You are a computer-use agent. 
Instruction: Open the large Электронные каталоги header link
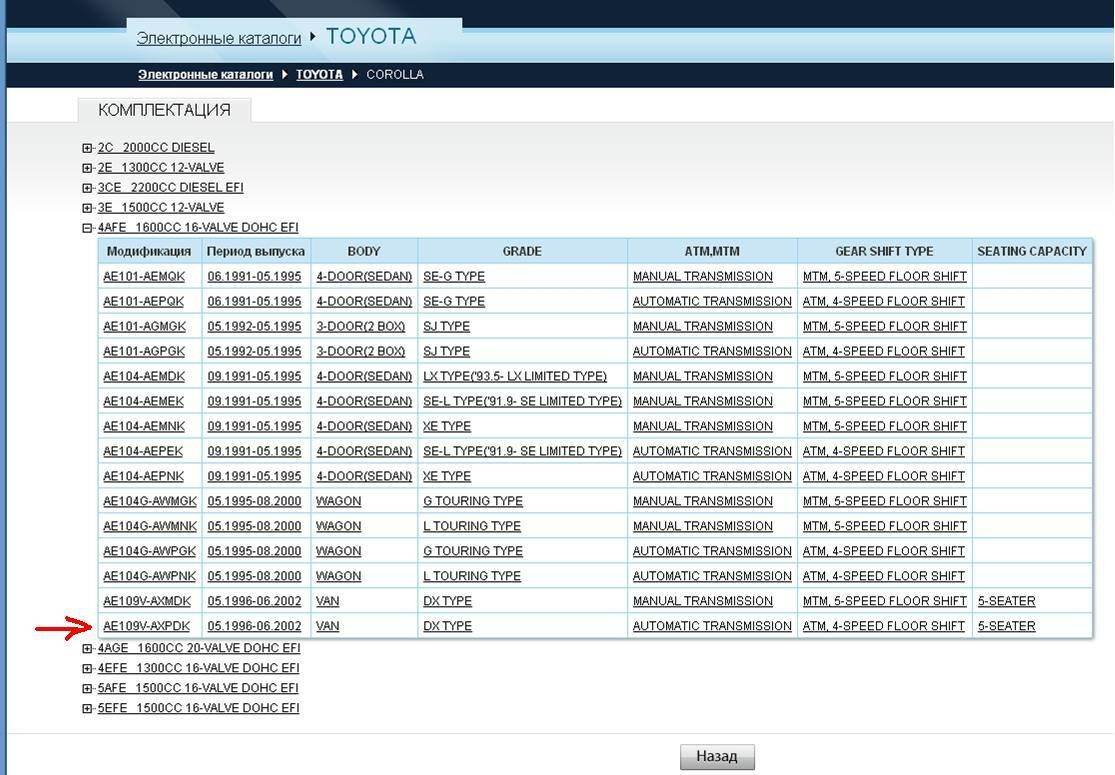click(219, 38)
